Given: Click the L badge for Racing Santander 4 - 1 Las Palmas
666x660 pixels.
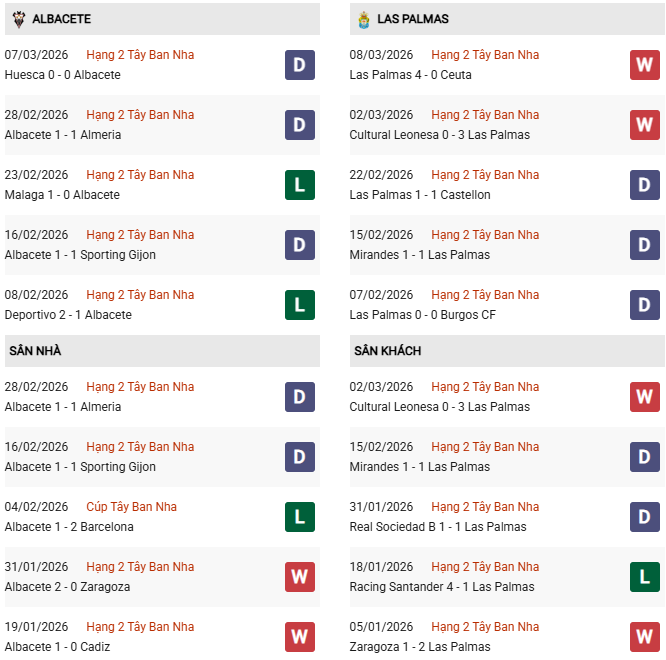Looking at the screenshot, I should pos(645,577).
